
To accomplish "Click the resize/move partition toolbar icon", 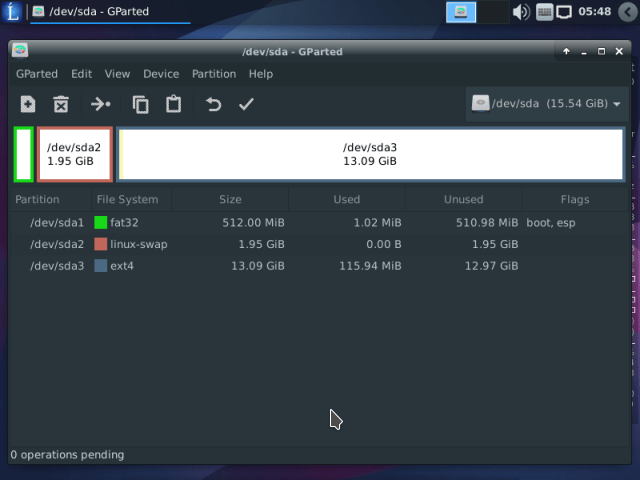I will [100, 104].
